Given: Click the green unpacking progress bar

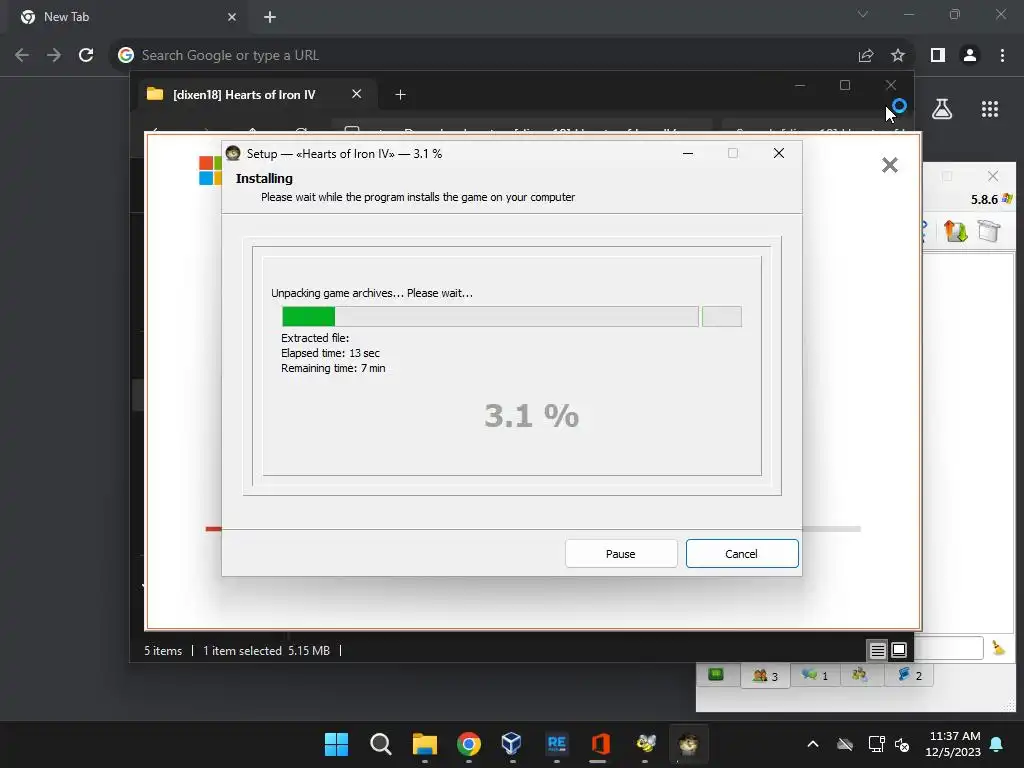Looking at the screenshot, I should 490,317.
